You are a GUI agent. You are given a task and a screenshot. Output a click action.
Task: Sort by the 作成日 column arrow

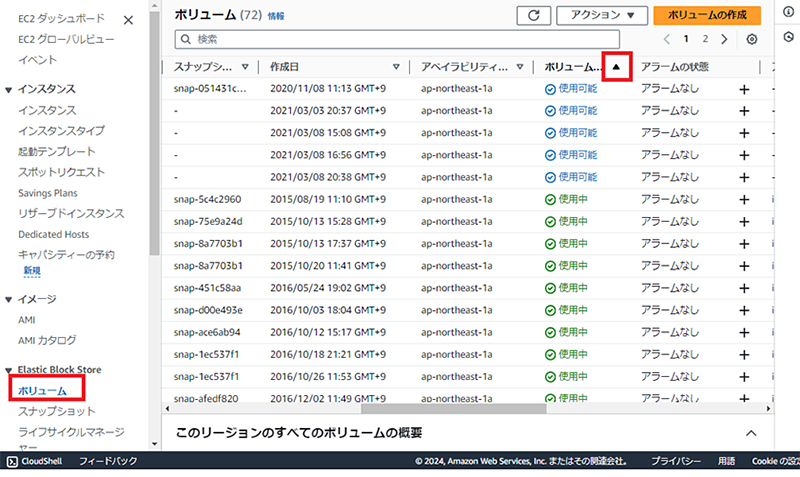click(x=396, y=67)
